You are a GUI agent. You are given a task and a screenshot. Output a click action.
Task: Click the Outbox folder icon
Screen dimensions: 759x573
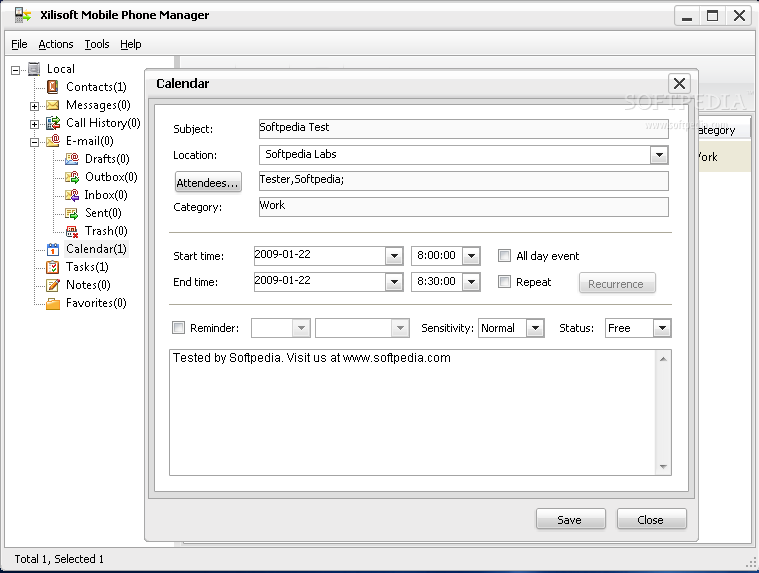(72, 177)
